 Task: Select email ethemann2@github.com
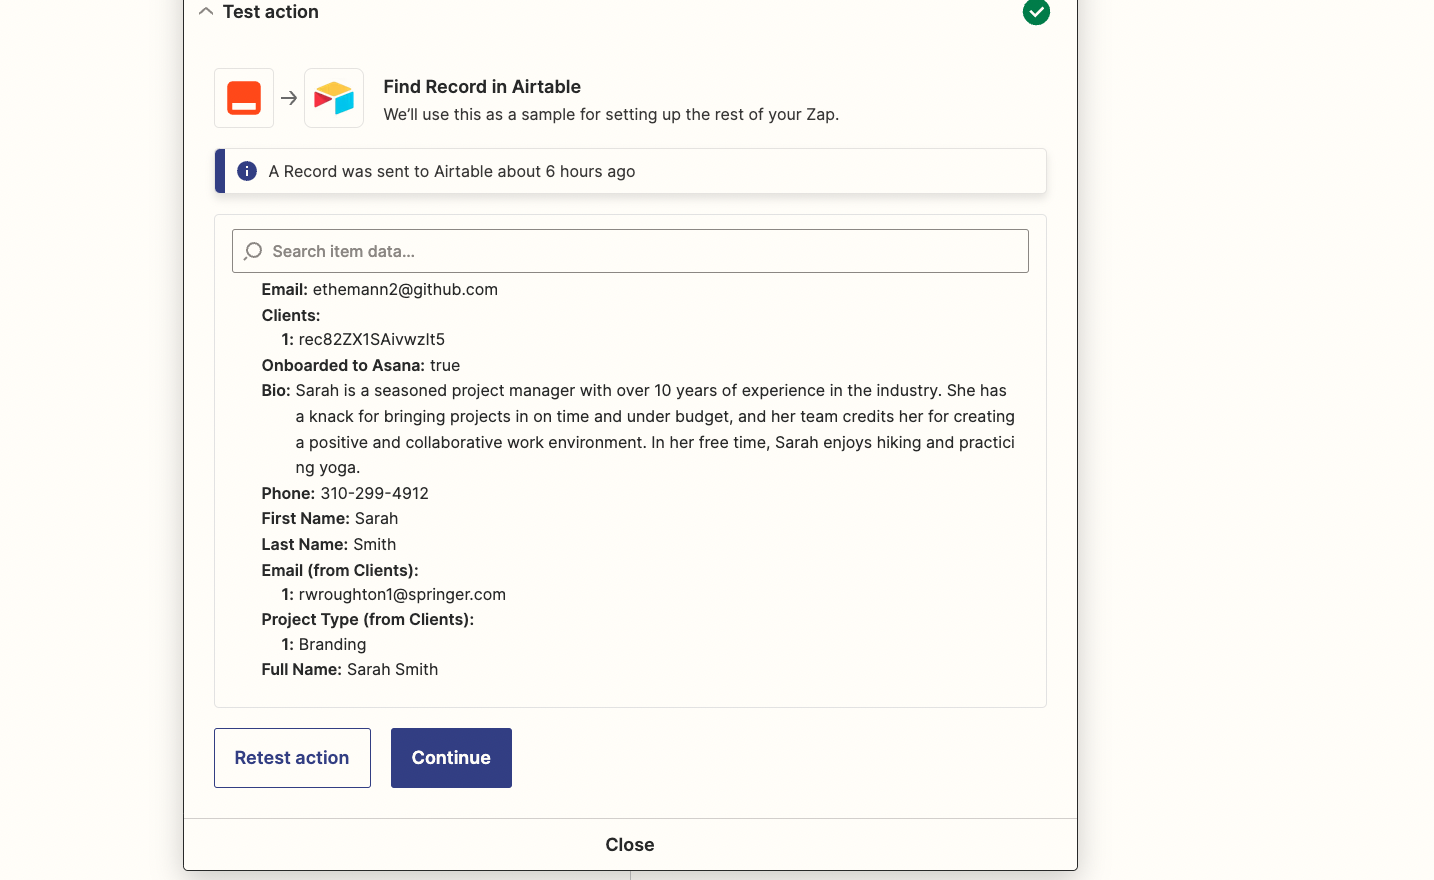point(405,290)
